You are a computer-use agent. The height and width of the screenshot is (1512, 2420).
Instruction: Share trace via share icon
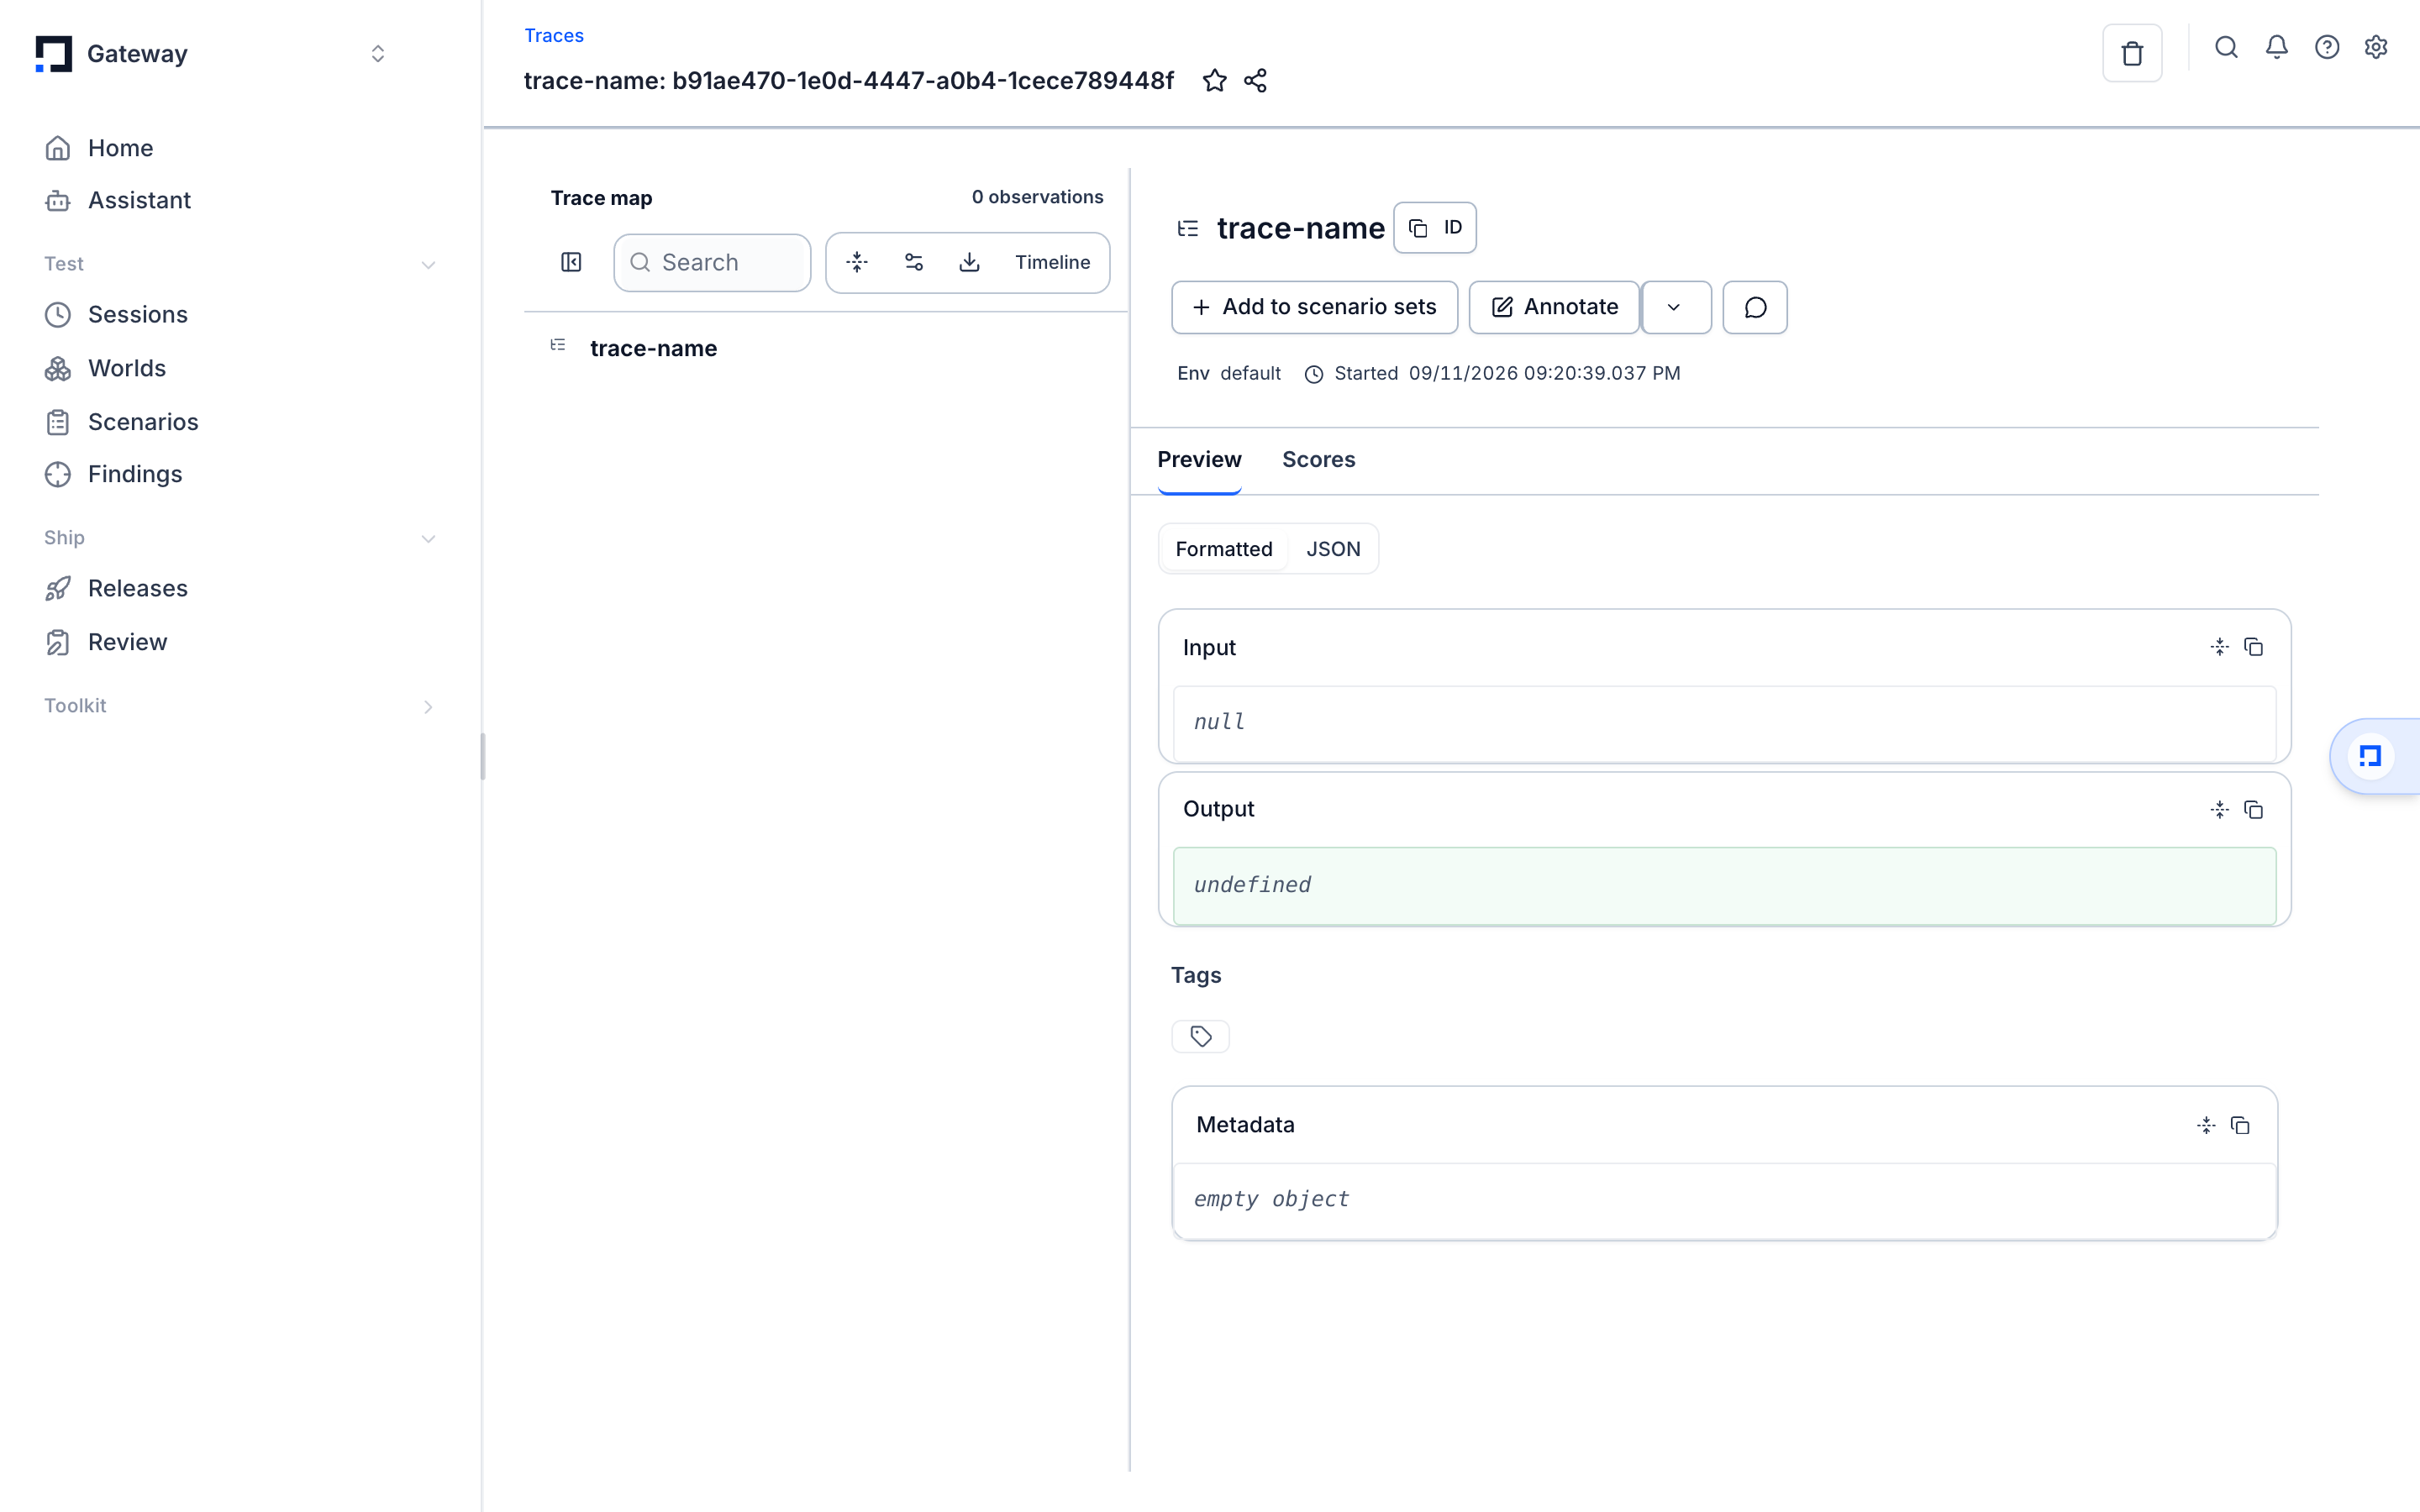tap(1256, 81)
